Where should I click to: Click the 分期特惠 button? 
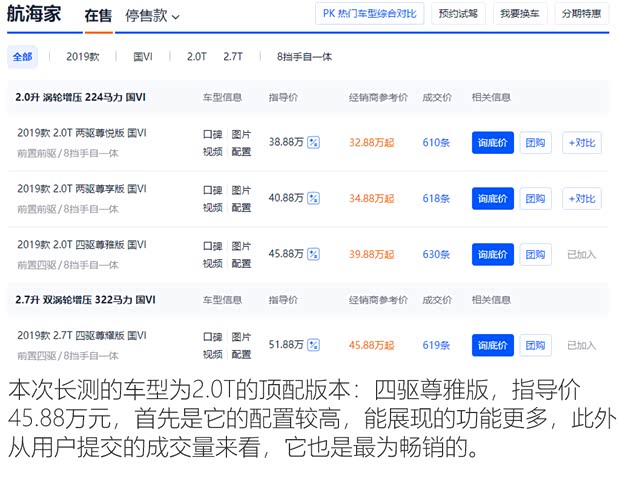coord(582,13)
